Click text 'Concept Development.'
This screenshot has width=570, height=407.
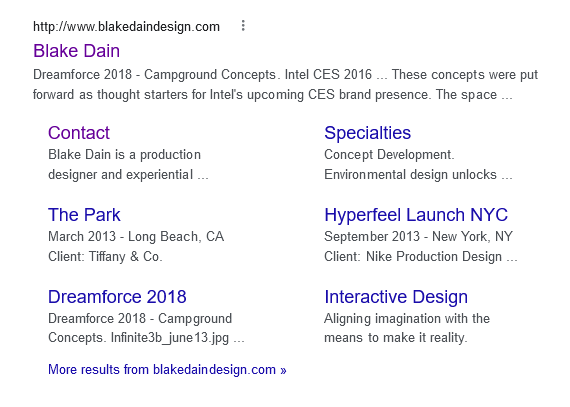[389, 155]
